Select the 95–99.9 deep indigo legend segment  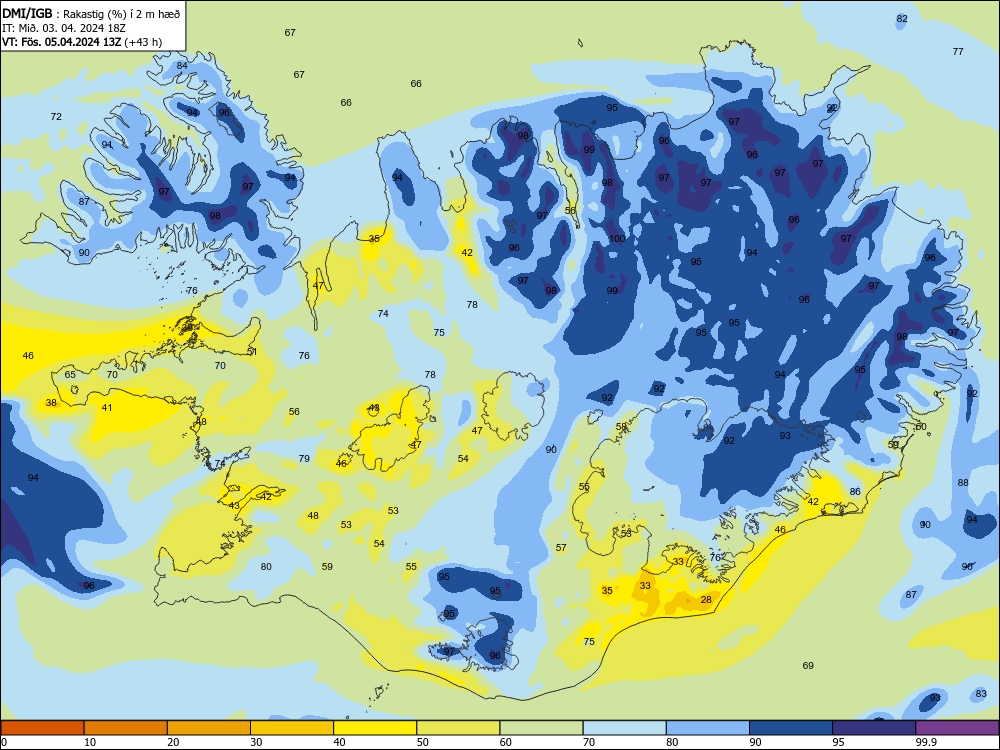[874, 728]
